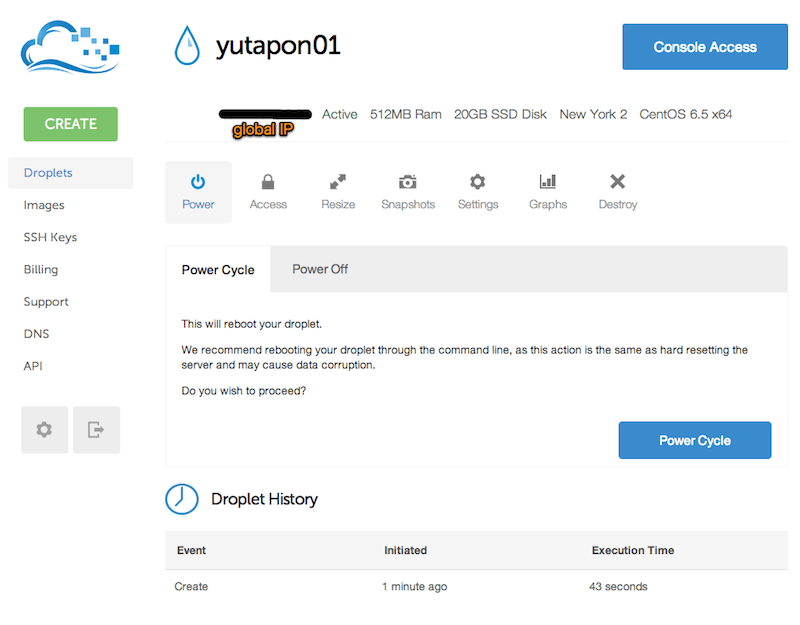The height and width of the screenshot is (625, 800).
Task: Open the Power section icon
Action: click(x=198, y=182)
